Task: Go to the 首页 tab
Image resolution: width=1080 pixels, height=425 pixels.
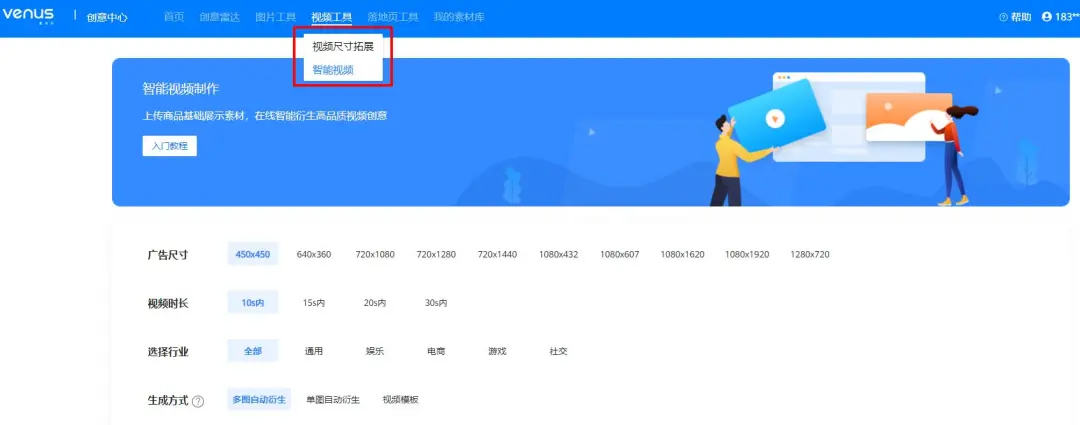Action: tap(174, 17)
